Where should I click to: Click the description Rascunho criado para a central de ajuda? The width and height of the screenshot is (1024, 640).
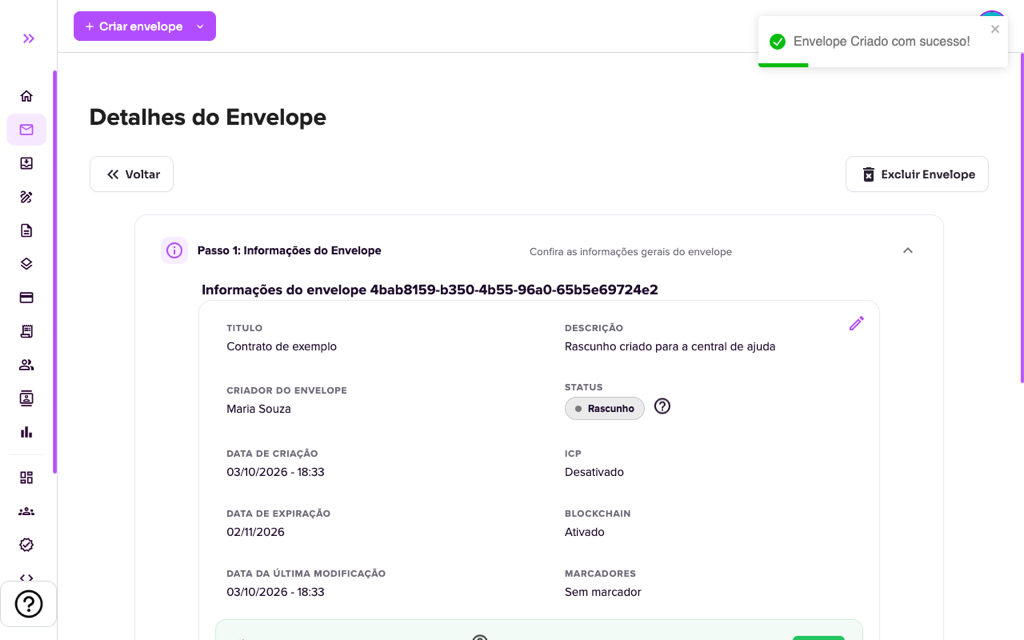point(670,347)
